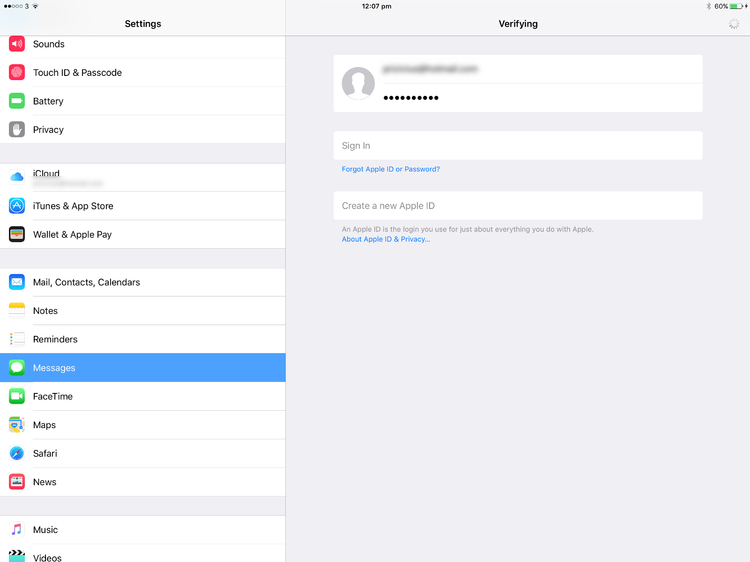Screen dimensions: 750x562
Task: Tap the Verifying title text
Action: click(518, 24)
